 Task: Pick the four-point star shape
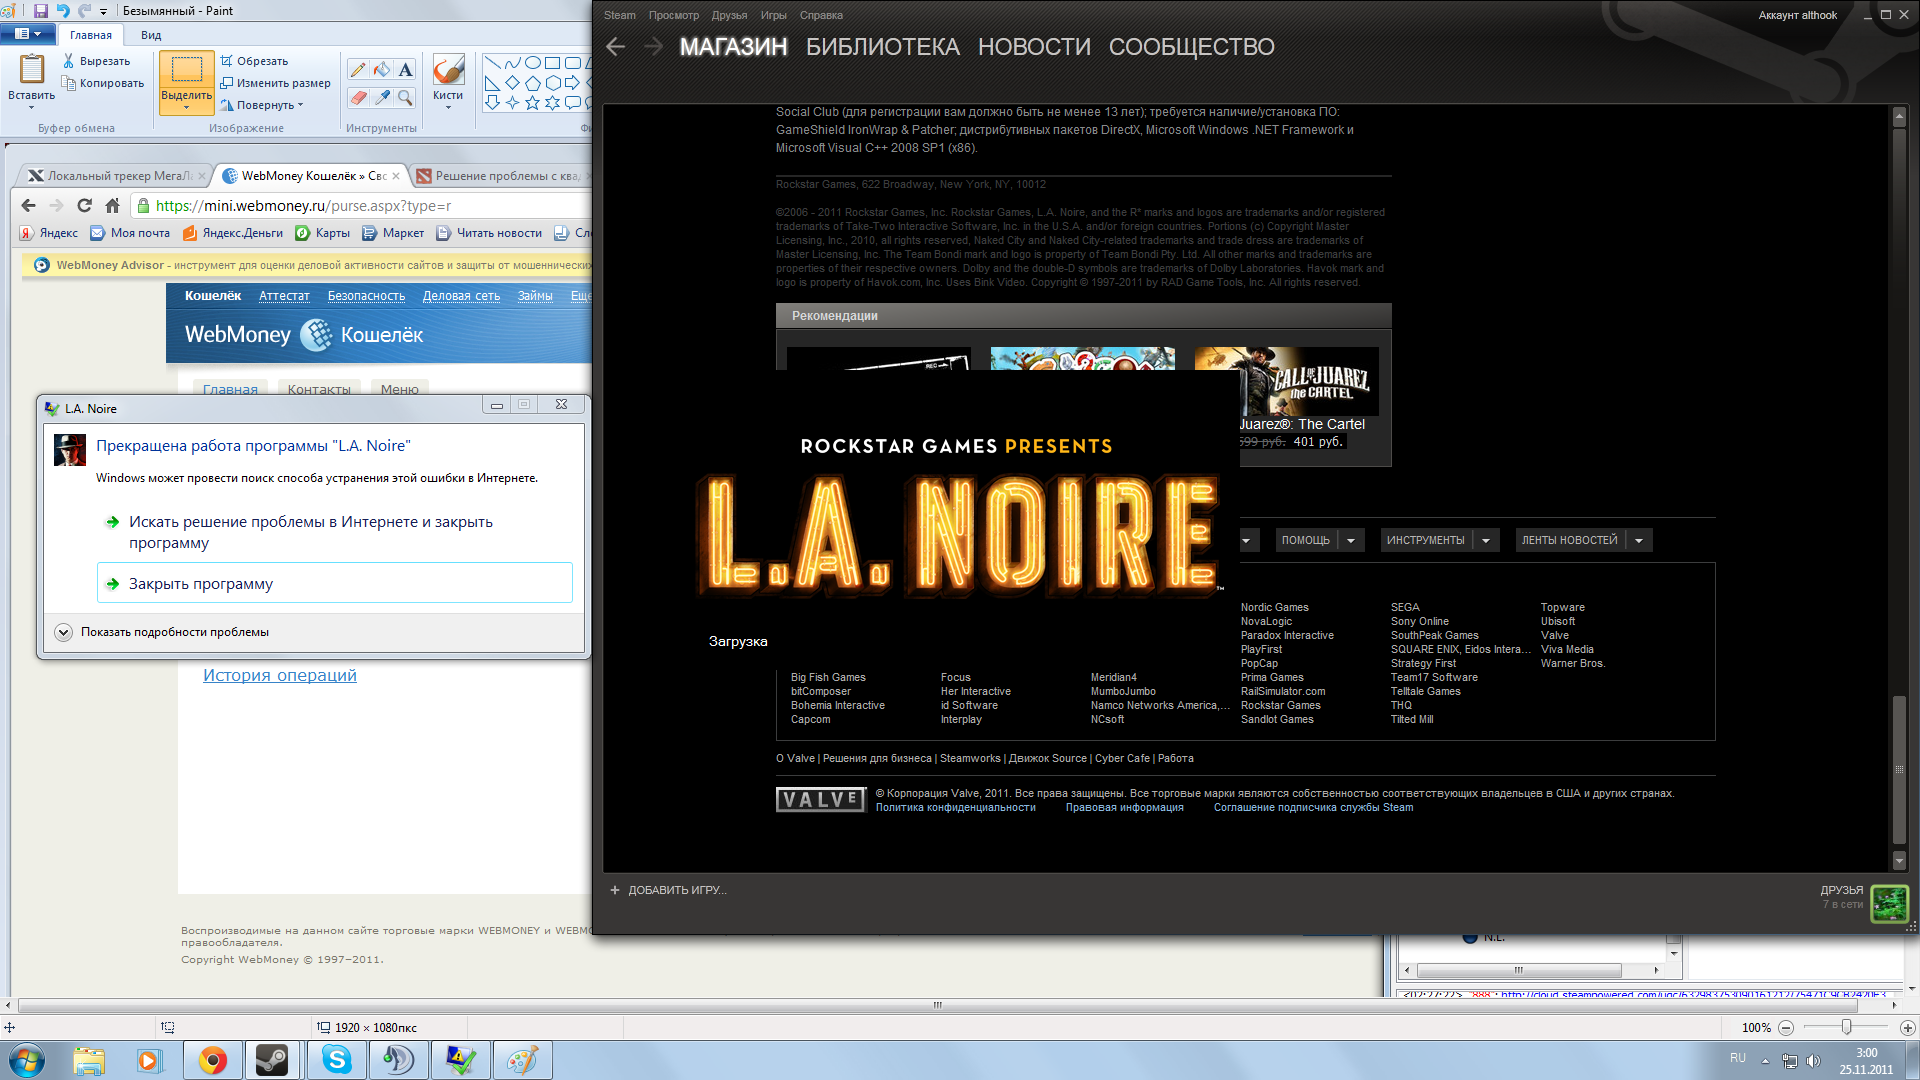(x=512, y=103)
